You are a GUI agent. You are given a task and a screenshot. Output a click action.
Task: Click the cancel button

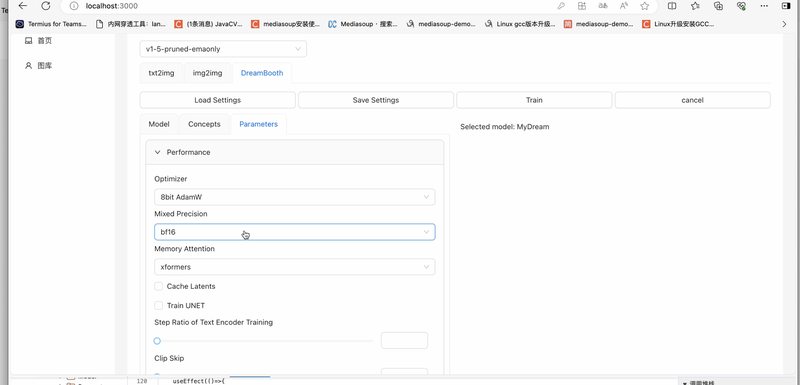pyautogui.click(x=692, y=100)
